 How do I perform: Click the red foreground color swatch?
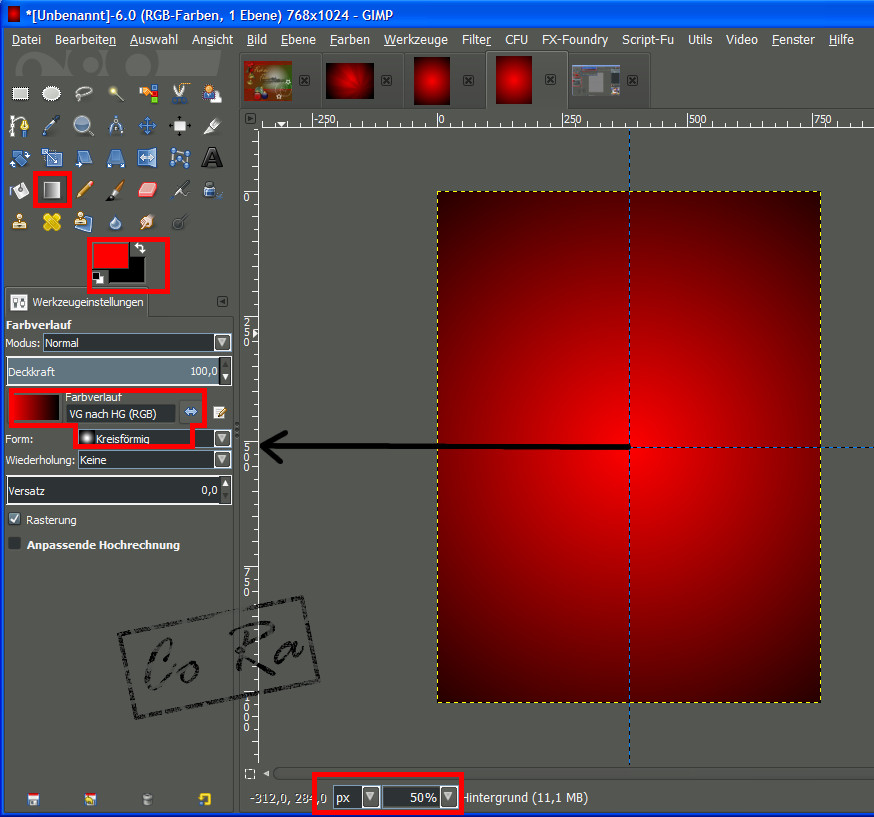click(x=110, y=256)
